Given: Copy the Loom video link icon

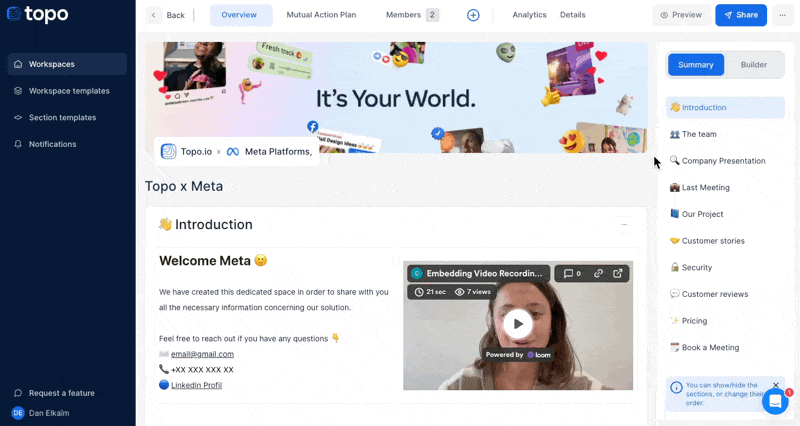Looking at the screenshot, I should click(598, 273).
